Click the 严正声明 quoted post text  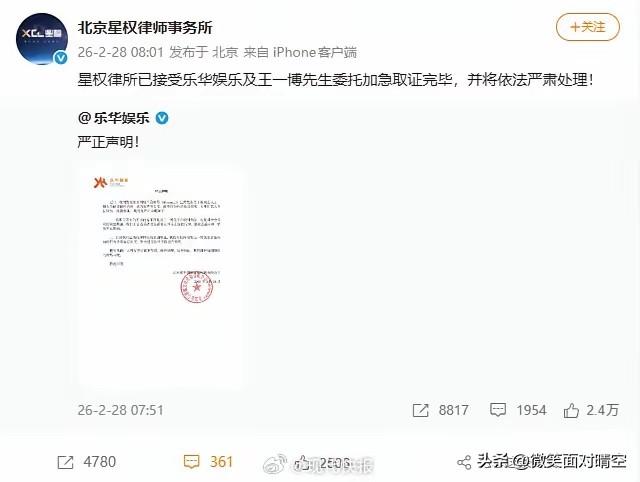coord(108,142)
